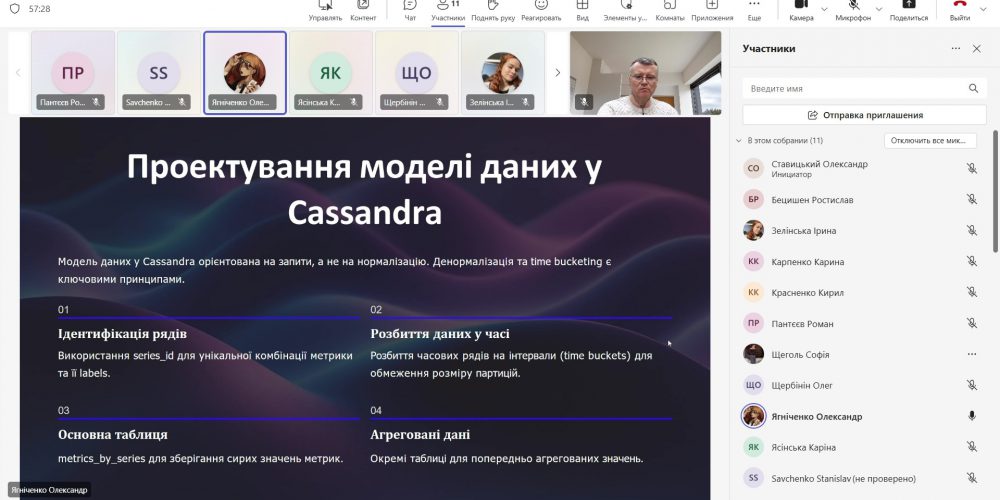Select Карпенко Карина in participants list
Screen dimensions: 1000x500
pyautogui.click(x=860, y=261)
